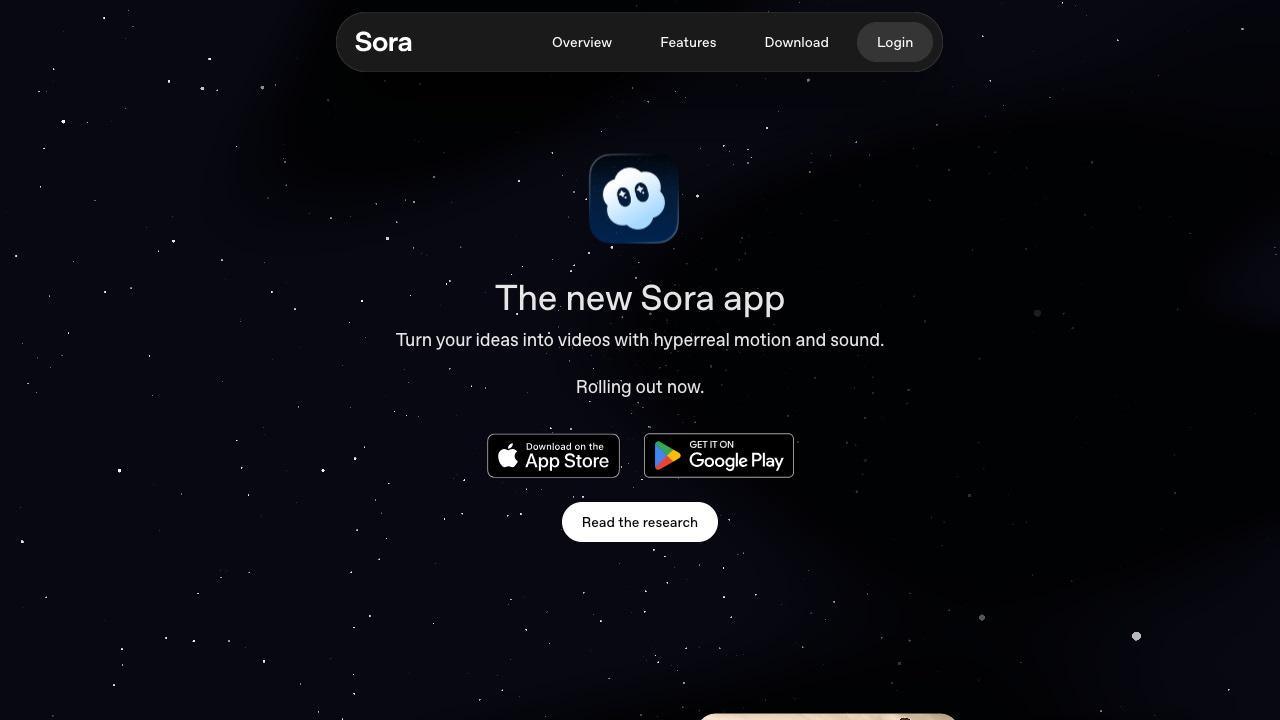Click the small Download on the caption
Viewport: 1280px width, 720px height.
564,446
